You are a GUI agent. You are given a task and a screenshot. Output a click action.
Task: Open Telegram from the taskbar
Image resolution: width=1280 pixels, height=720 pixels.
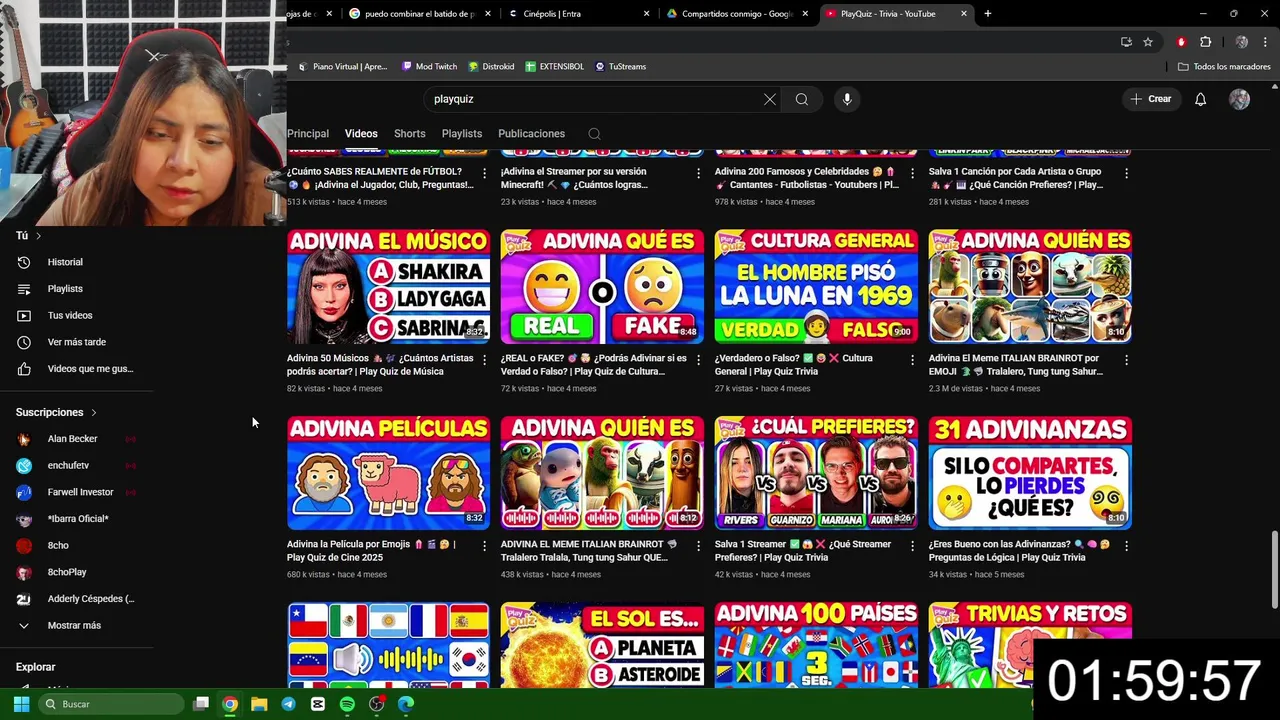[x=288, y=704]
